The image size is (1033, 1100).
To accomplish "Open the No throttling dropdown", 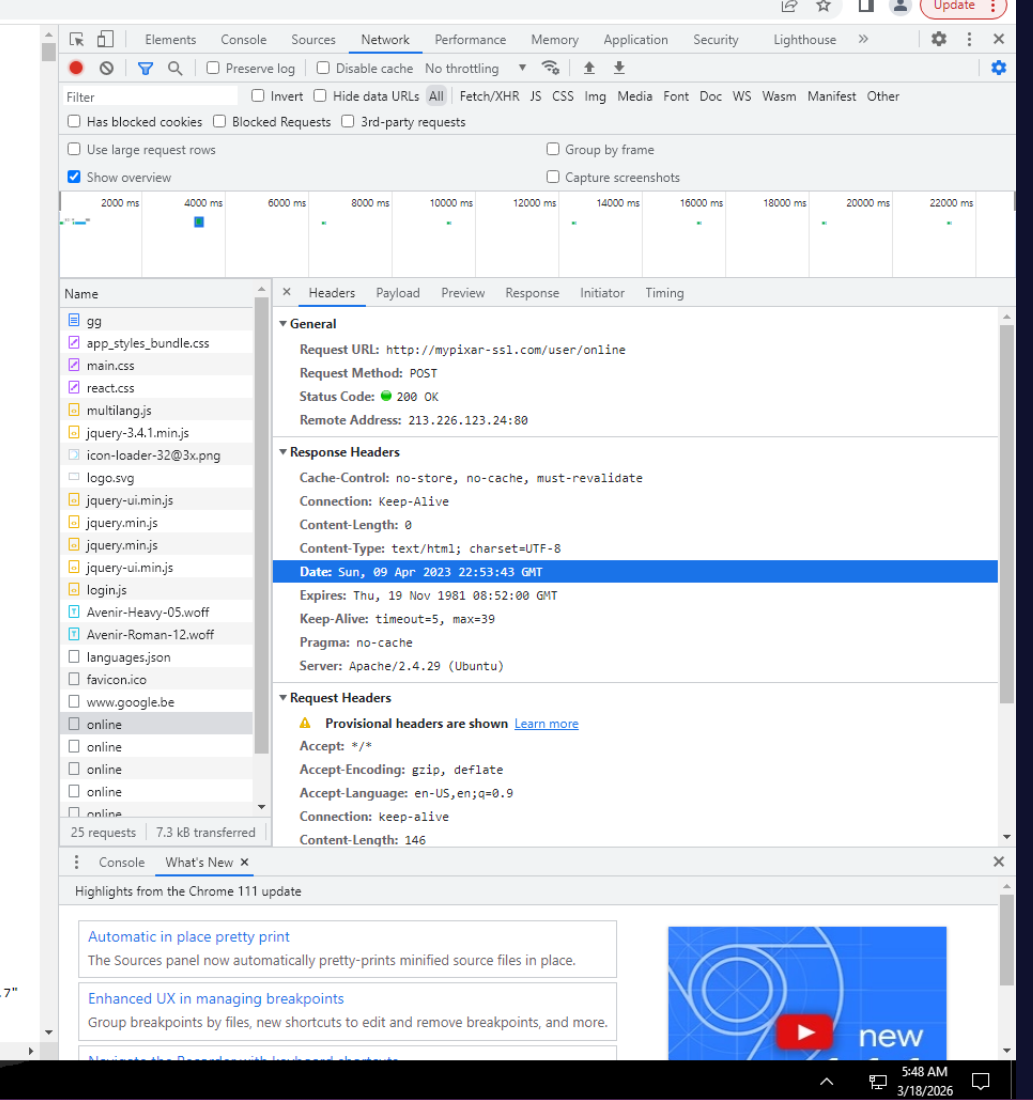I will tap(475, 68).
